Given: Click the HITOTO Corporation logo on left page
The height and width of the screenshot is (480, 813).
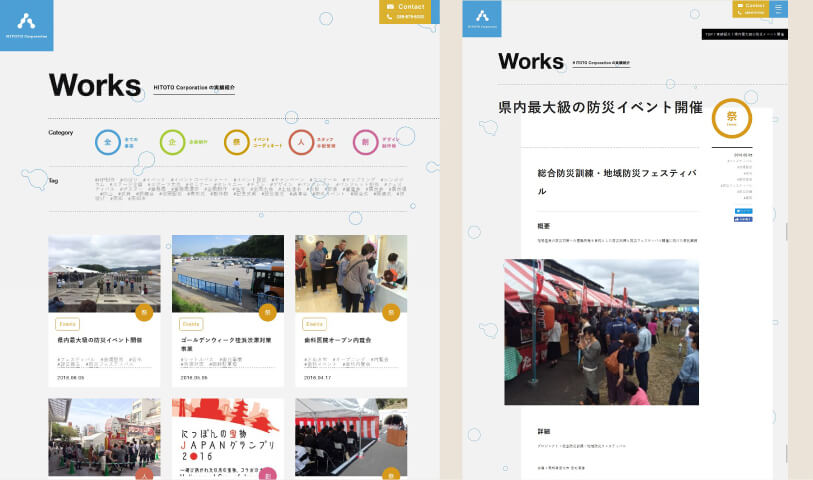Looking at the screenshot, I should (x=26, y=25).
